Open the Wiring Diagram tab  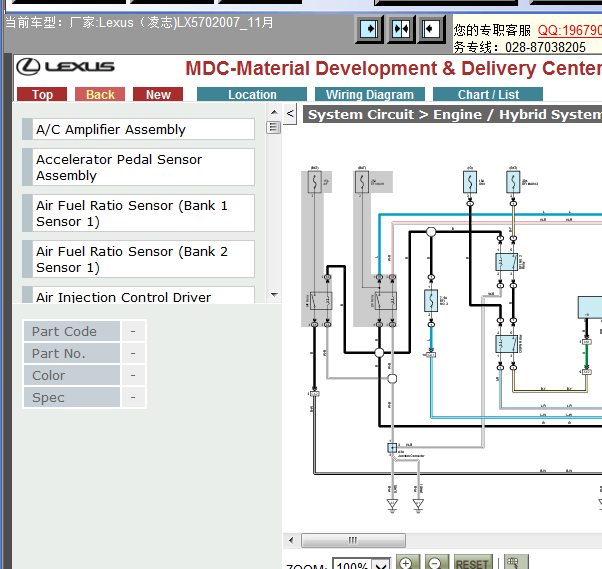coord(370,94)
